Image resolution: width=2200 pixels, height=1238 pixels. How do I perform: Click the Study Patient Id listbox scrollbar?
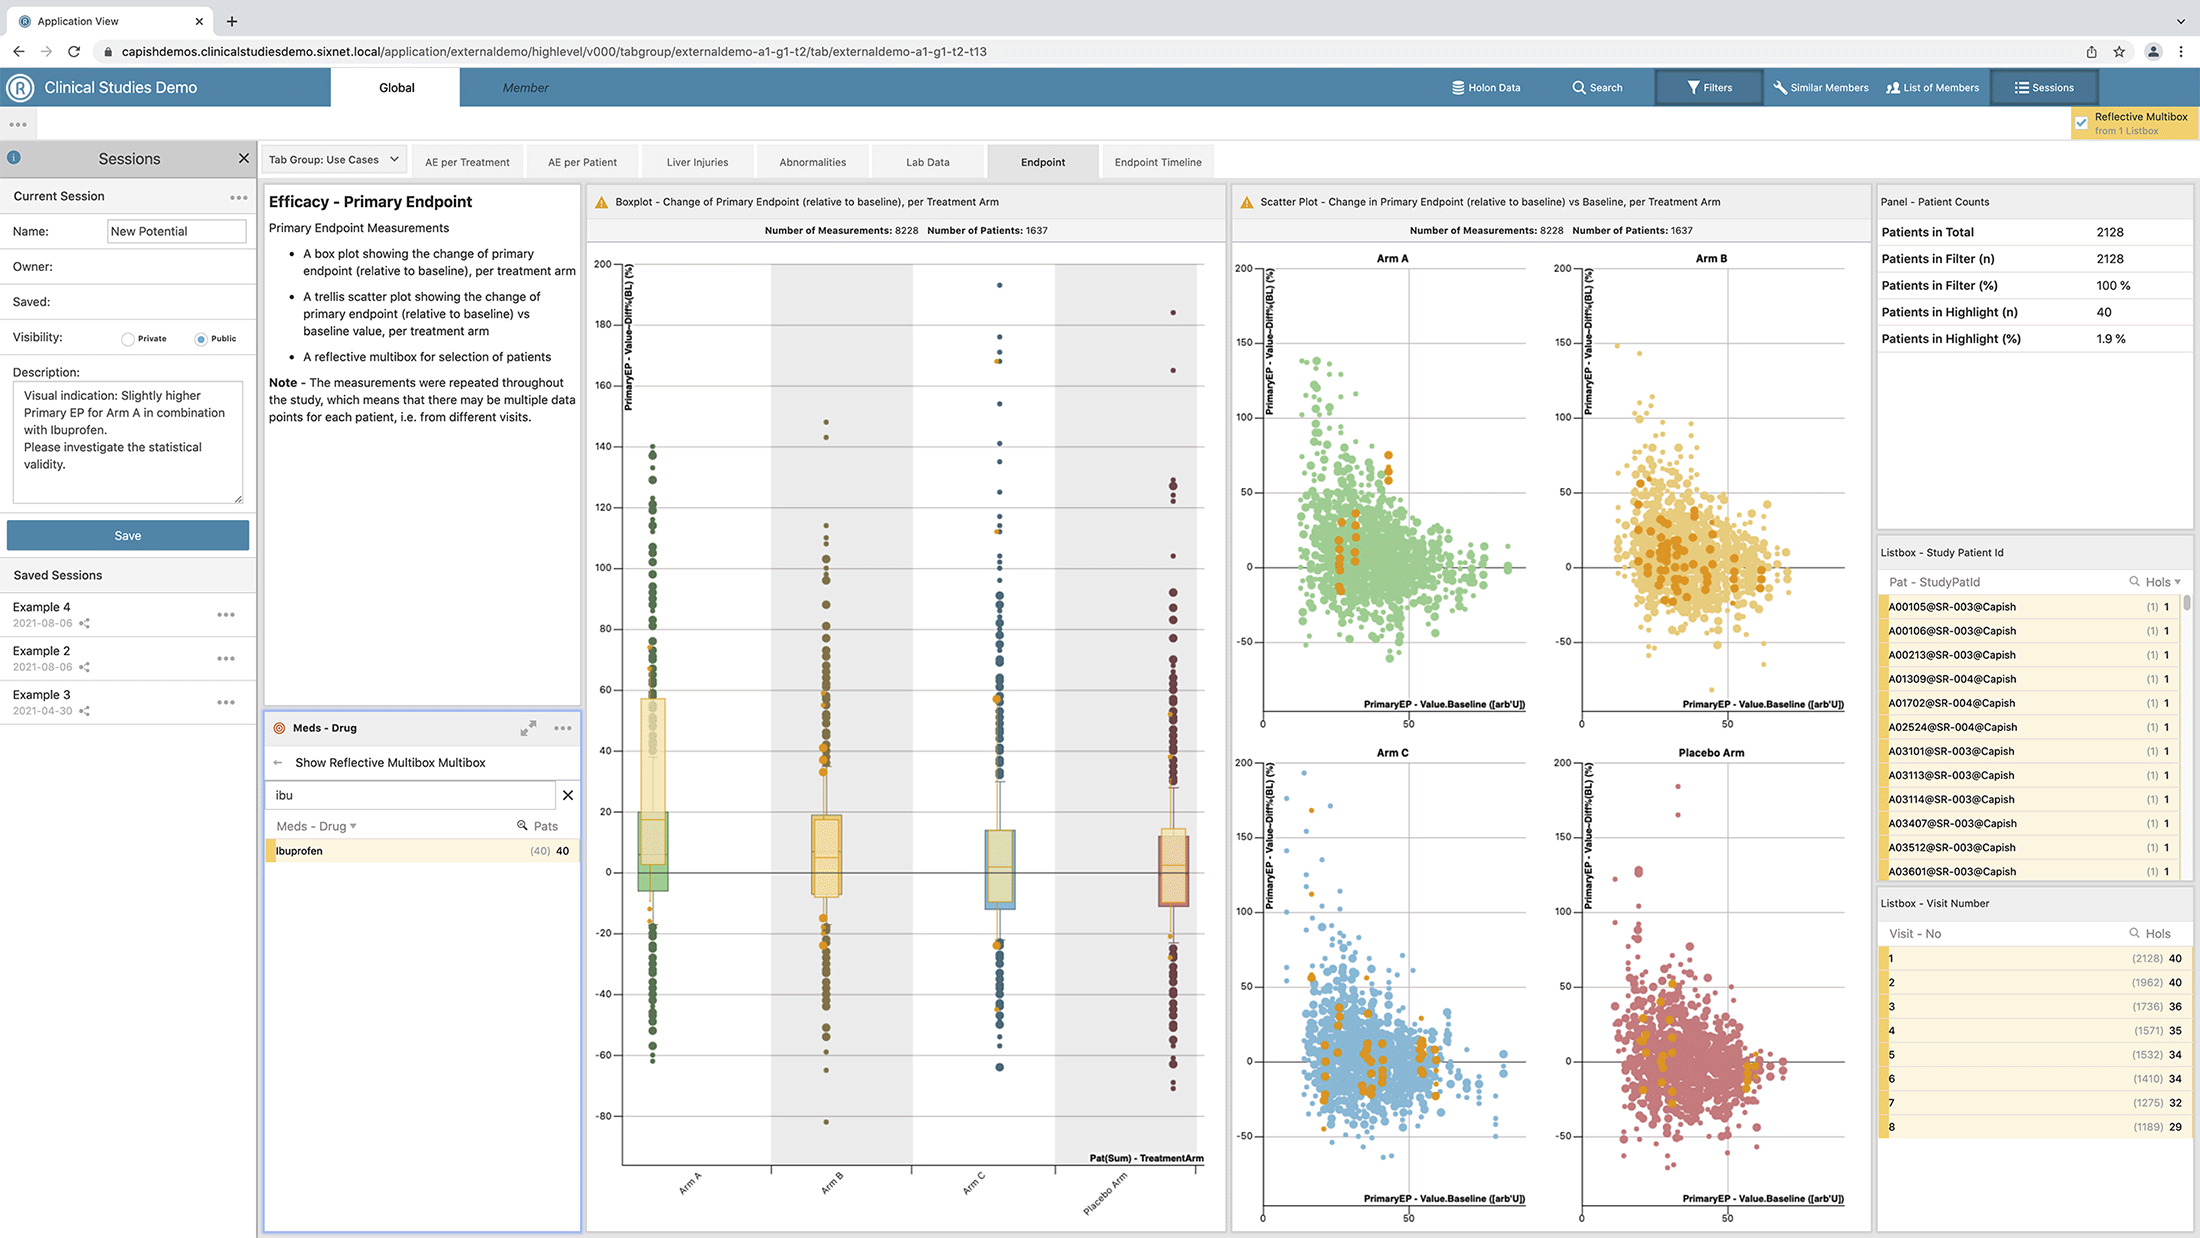[x=2187, y=604]
